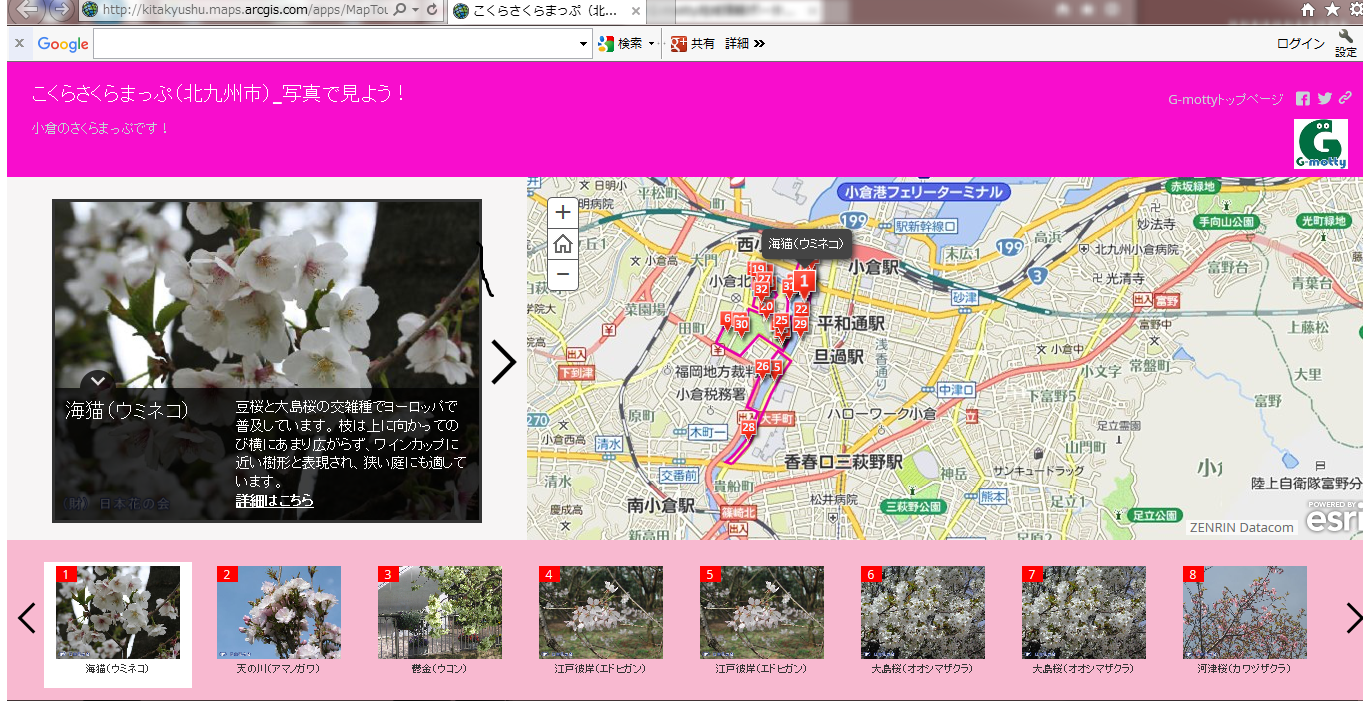
Task: Select thumbnail 8 河津桜(カワヅザクラ)
Action: (x=1244, y=620)
